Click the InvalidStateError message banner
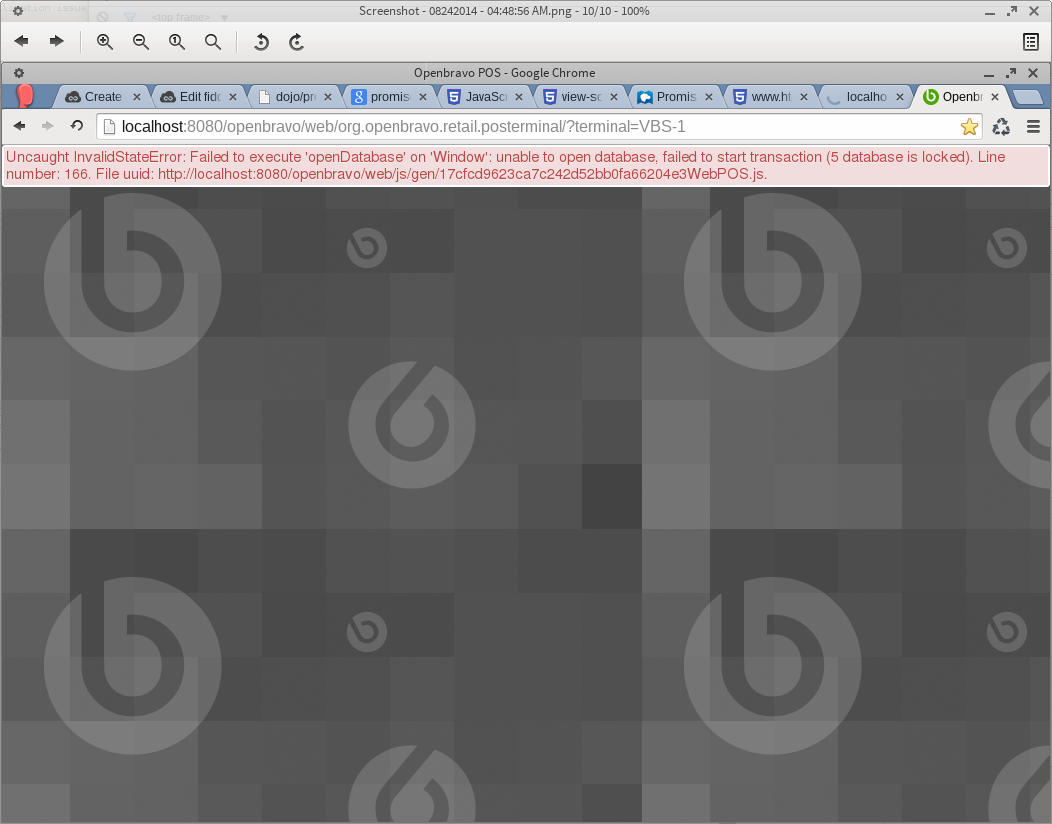Viewport: 1052px width, 824px height. pyautogui.click(x=526, y=165)
